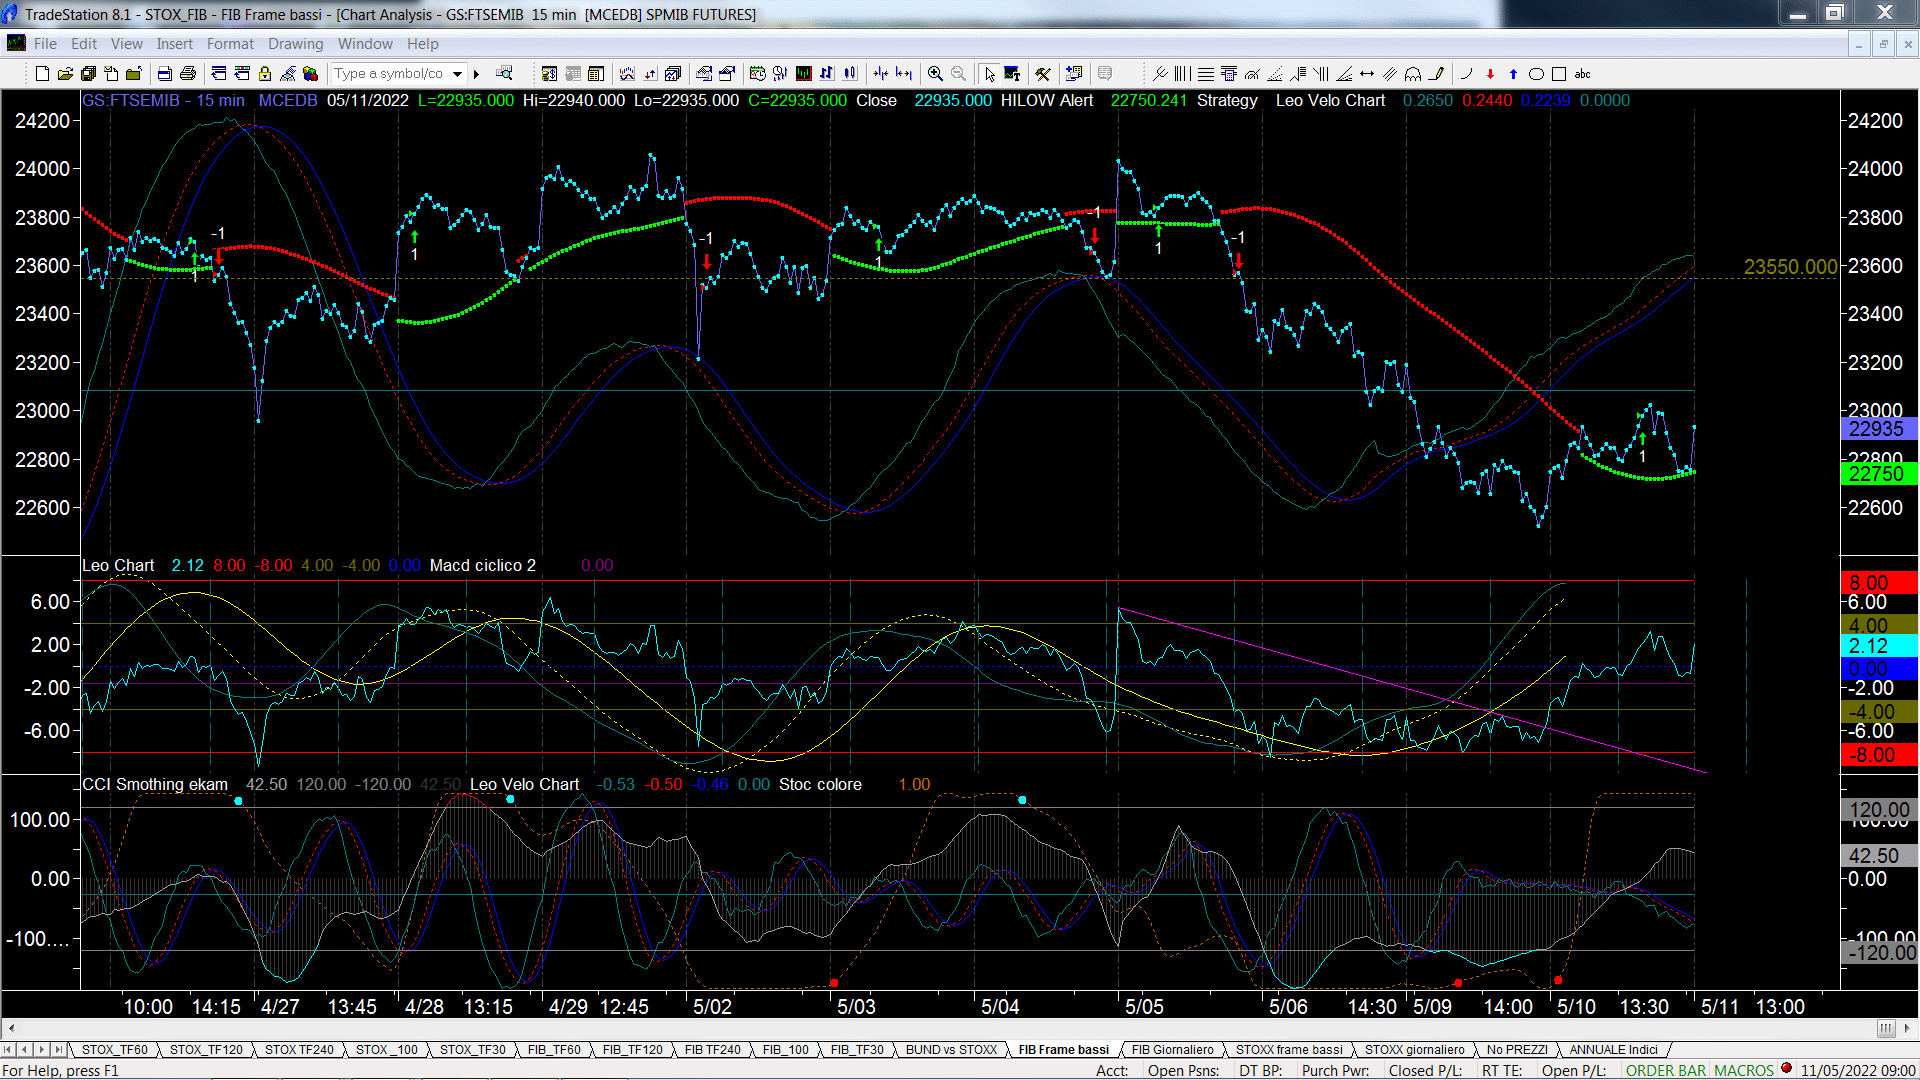Open the Format menu
Image resolution: width=1920 pixels, height=1080 pixels.
pyautogui.click(x=230, y=44)
